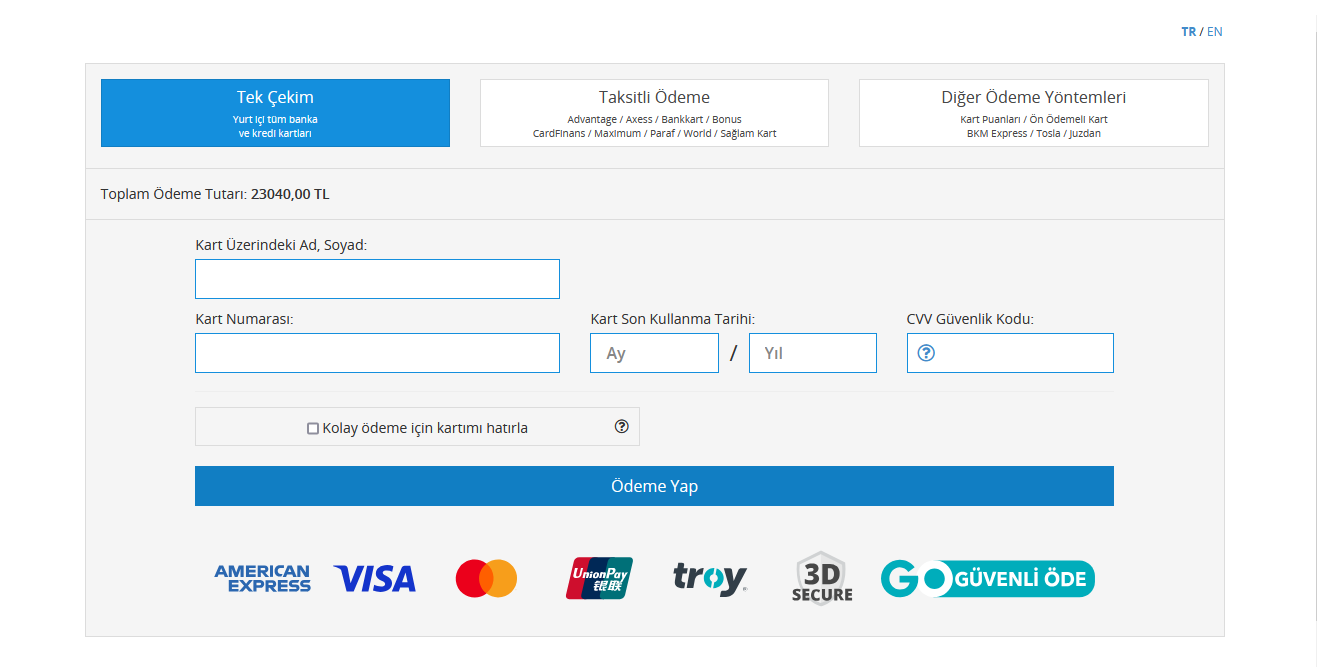1317x670 pixels.
Task: Switch language to EN
Action: coord(1215,32)
